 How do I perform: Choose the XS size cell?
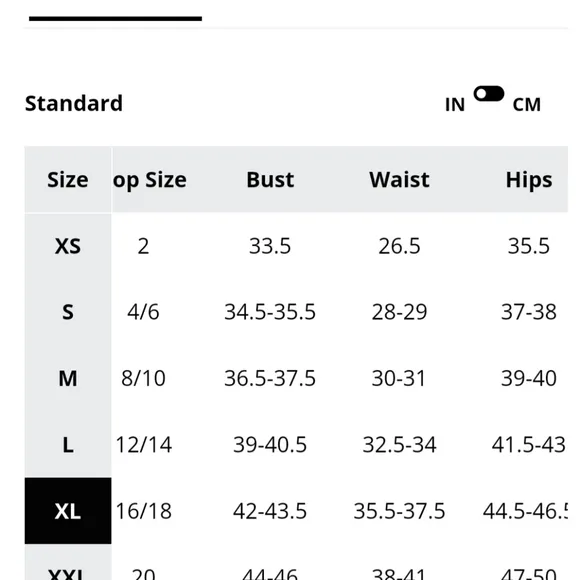click(x=68, y=246)
